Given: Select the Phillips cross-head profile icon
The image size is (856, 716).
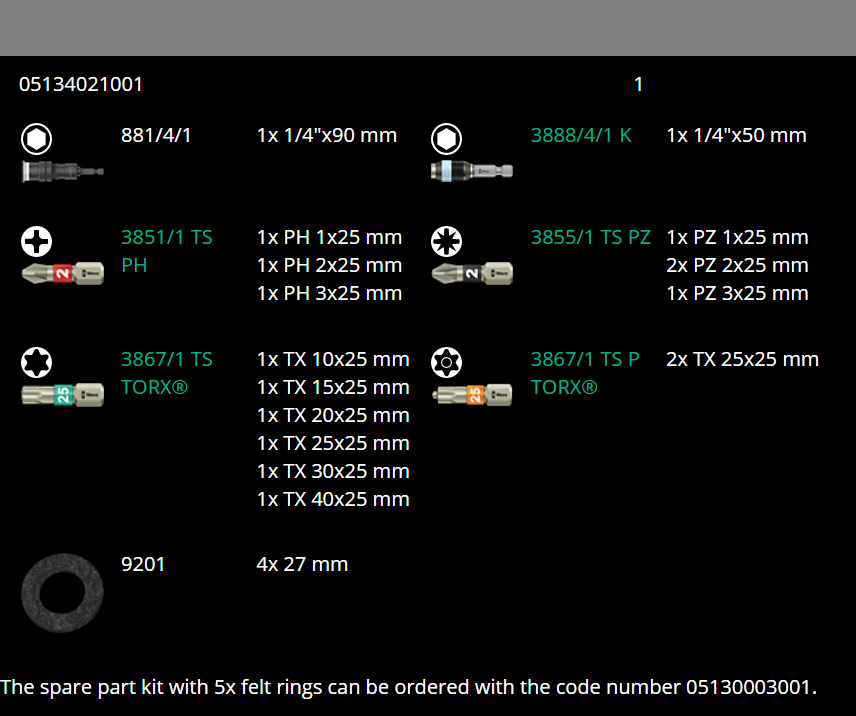Looking at the screenshot, I should [x=37, y=241].
